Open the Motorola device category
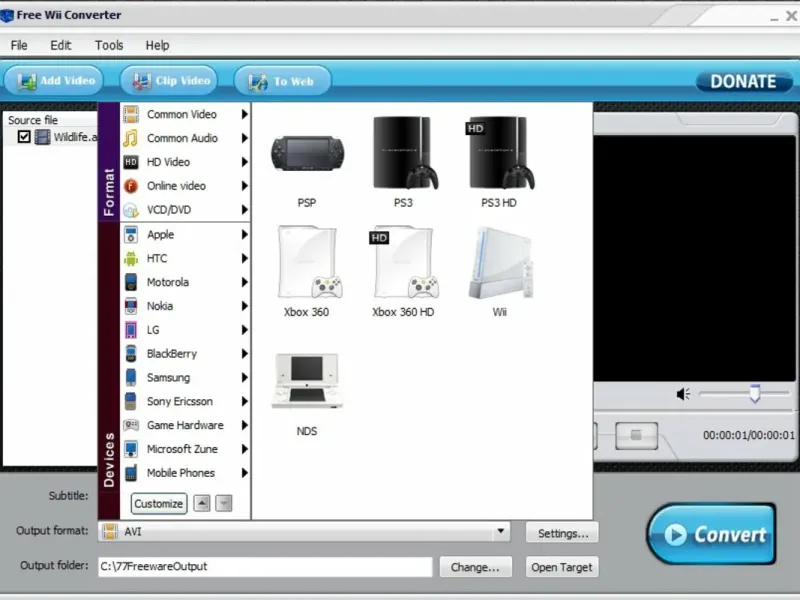This screenshot has width=800, height=600. tap(186, 282)
